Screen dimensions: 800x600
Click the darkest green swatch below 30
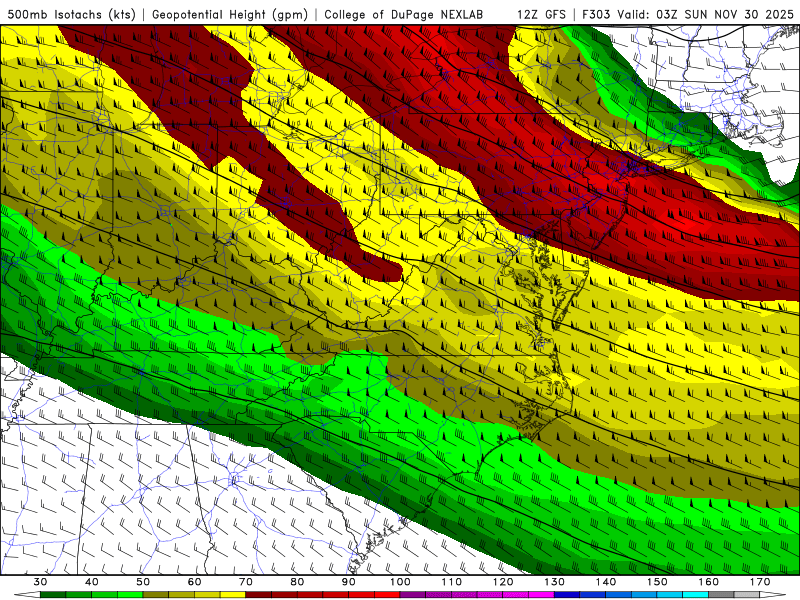[53, 595]
